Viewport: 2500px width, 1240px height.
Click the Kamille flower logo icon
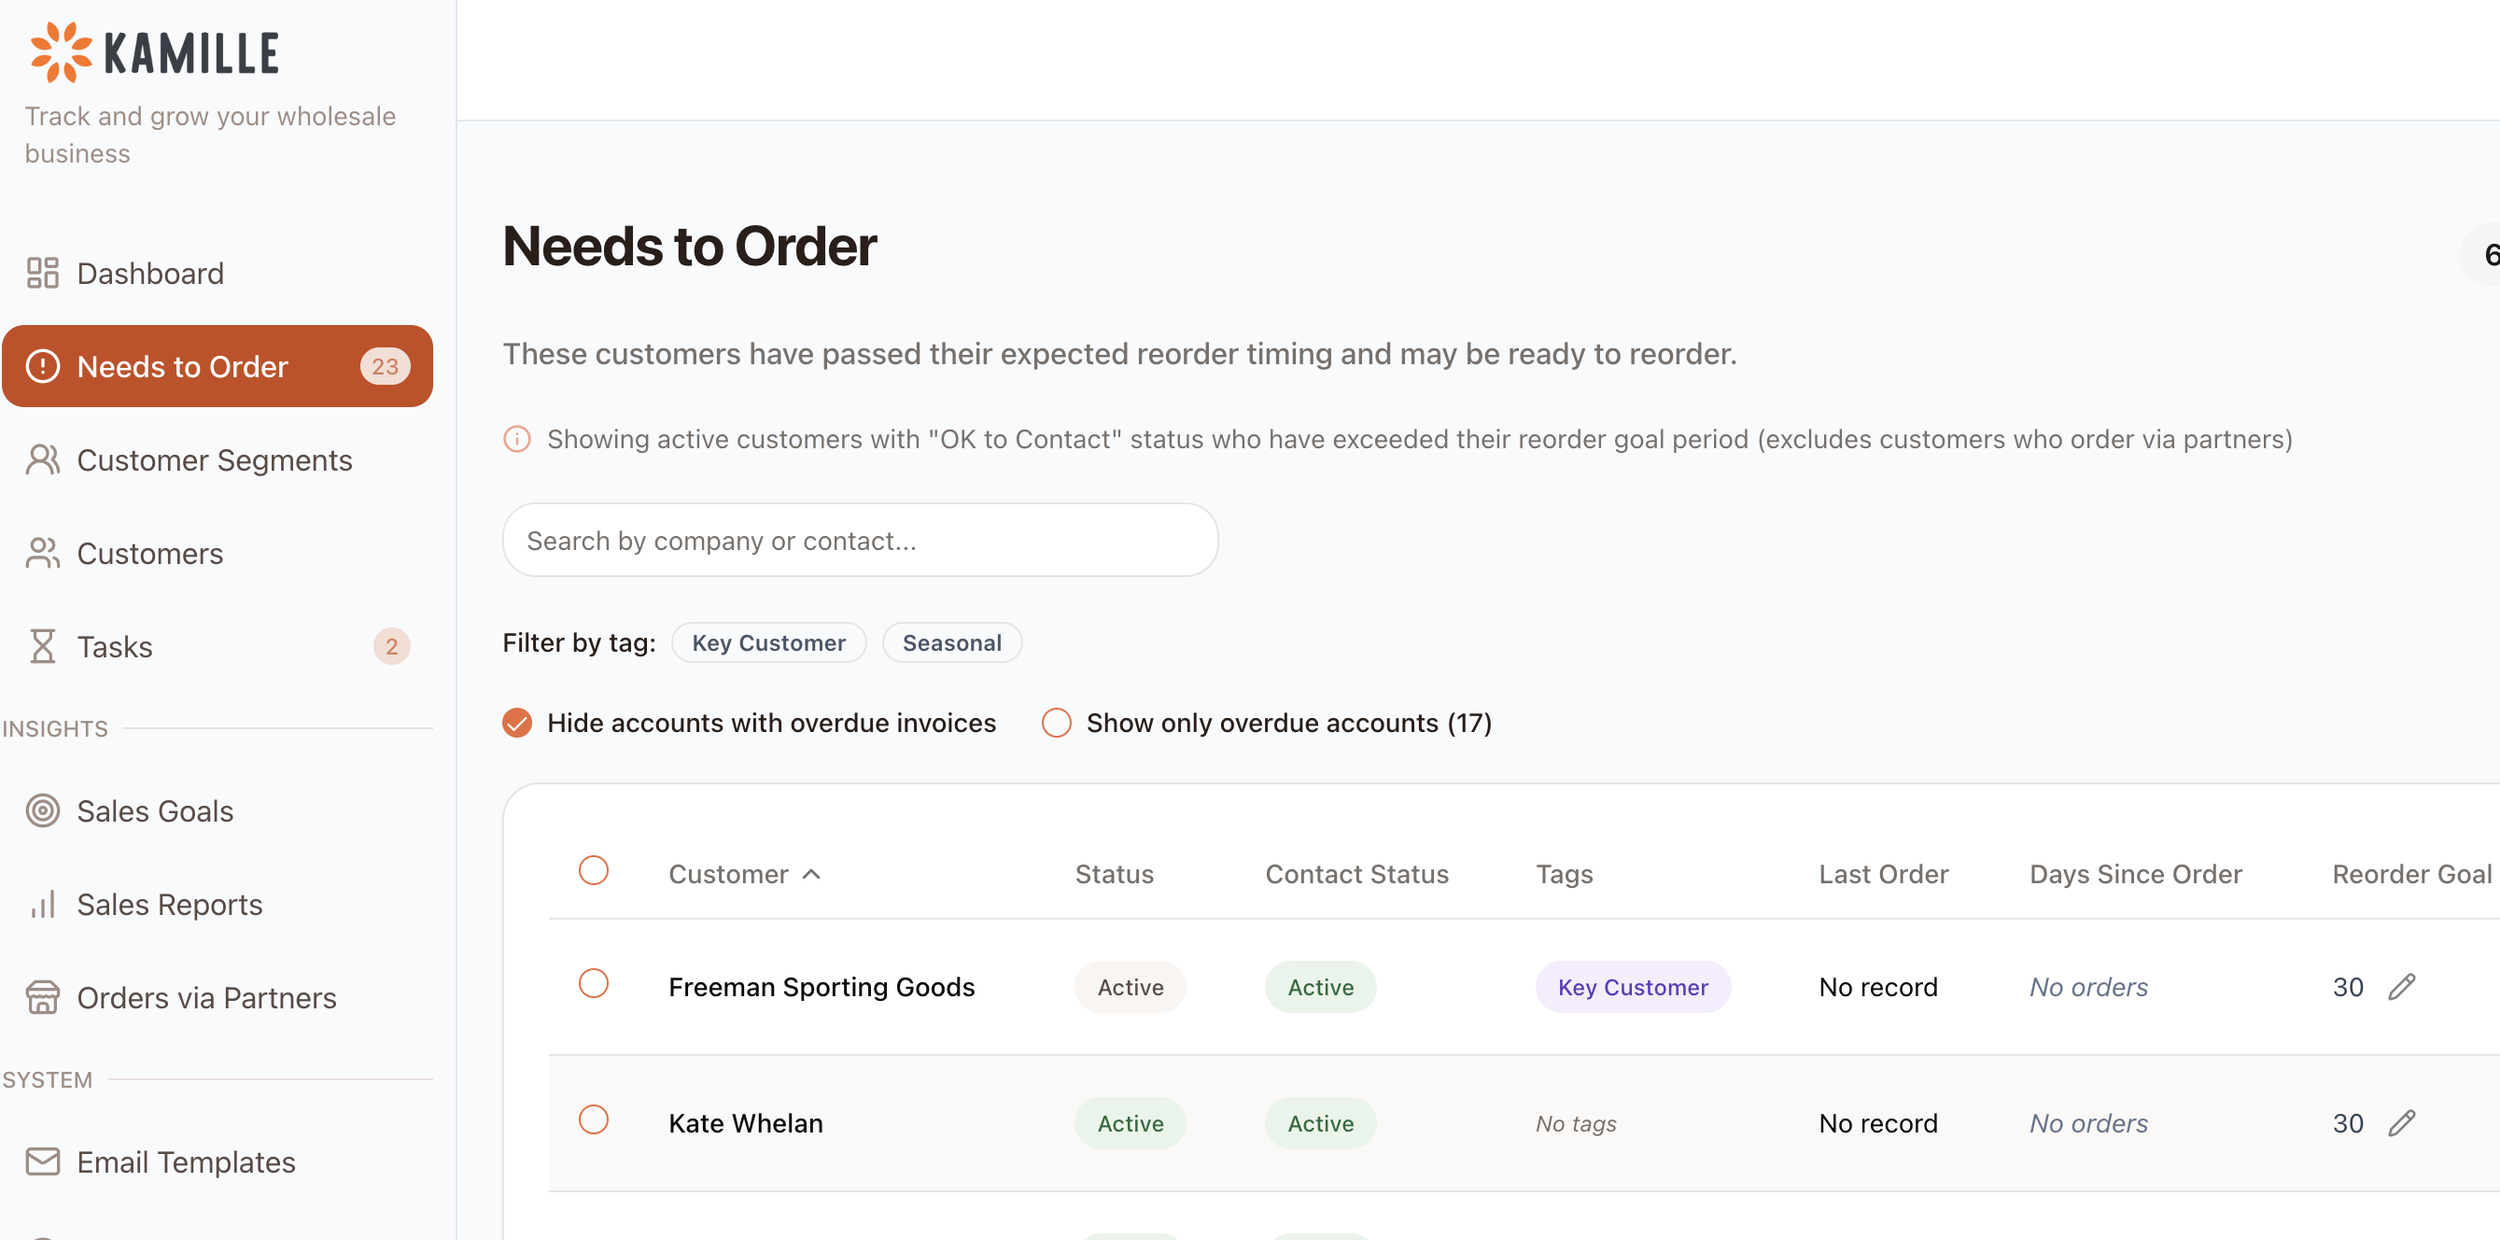click(x=60, y=52)
